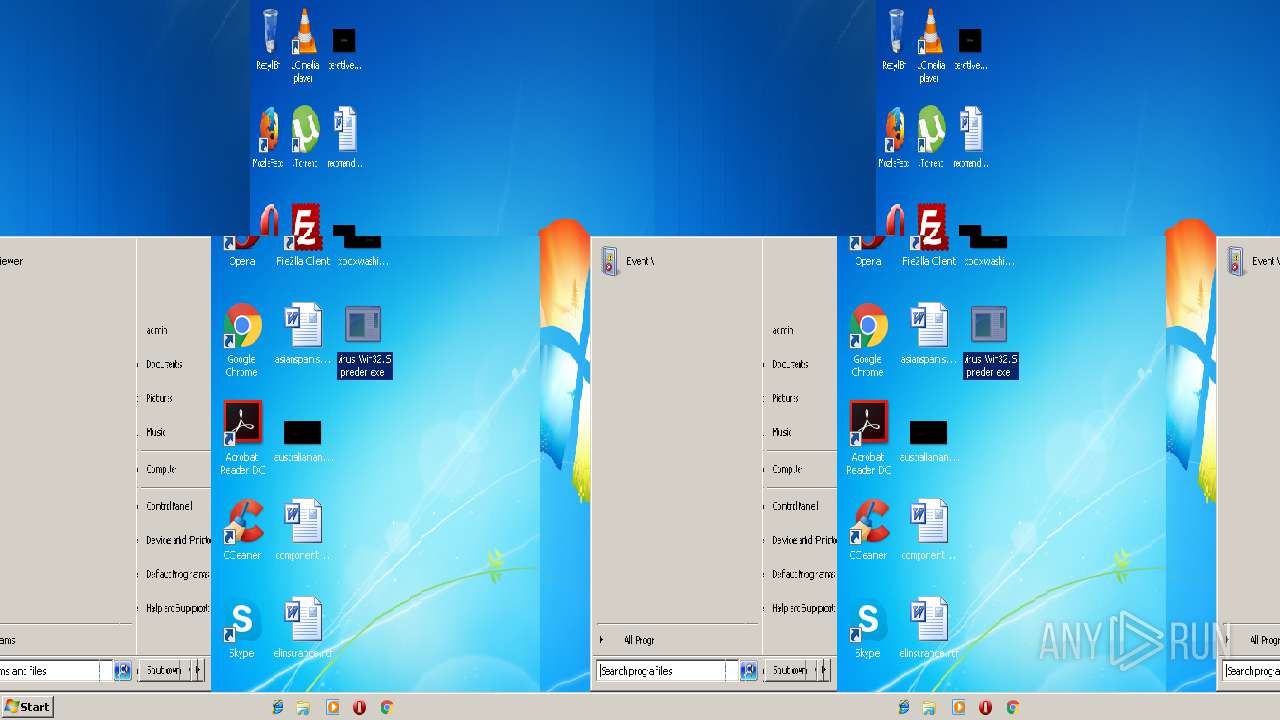Select black australianan file in right desktop copy
Image resolution: width=1280 pixels, height=720 pixels.
click(929, 441)
